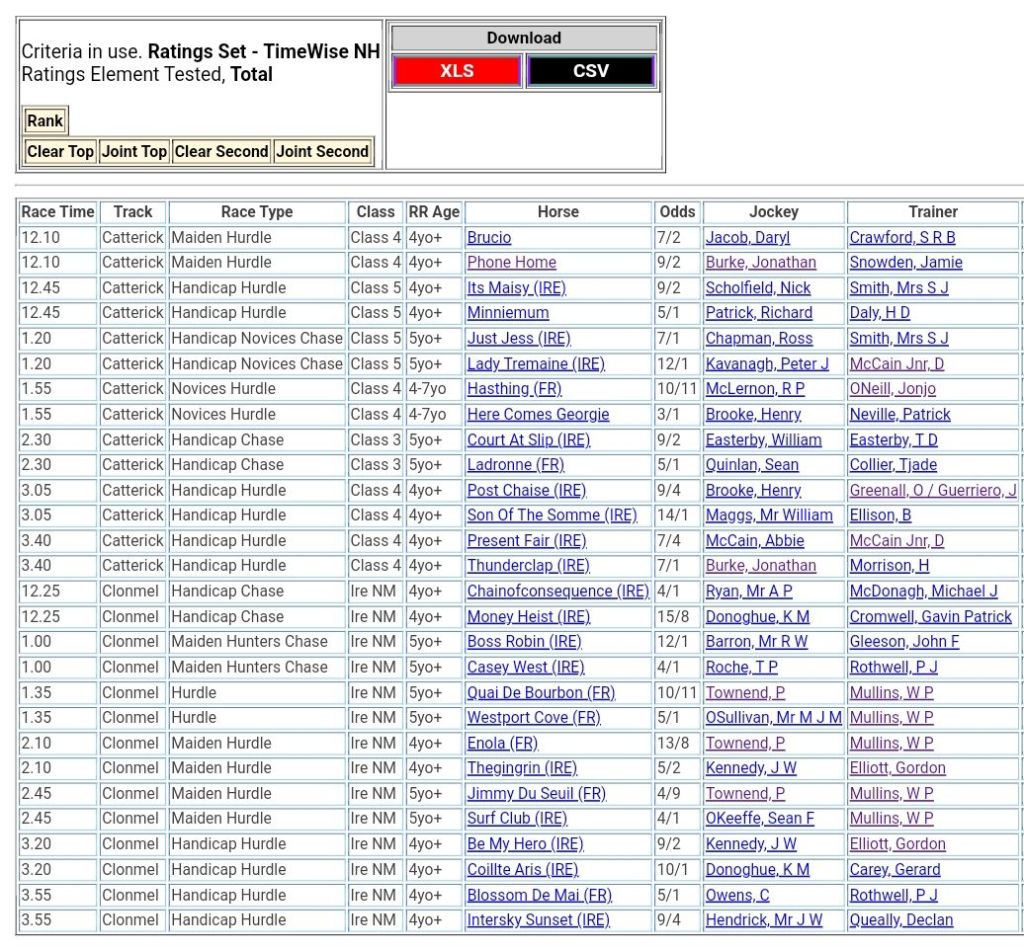Click the Odds column header

677,212
